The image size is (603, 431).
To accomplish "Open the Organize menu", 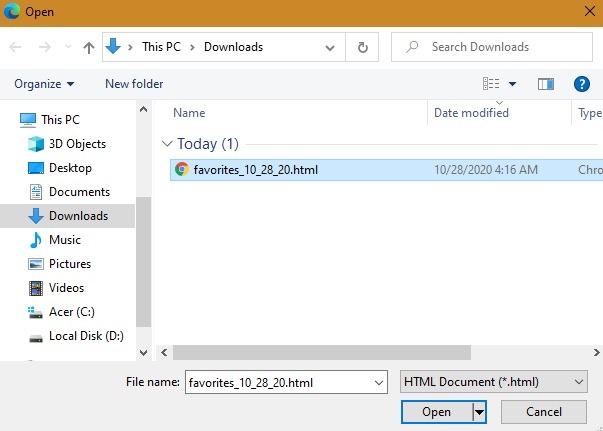I will [x=44, y=84].
